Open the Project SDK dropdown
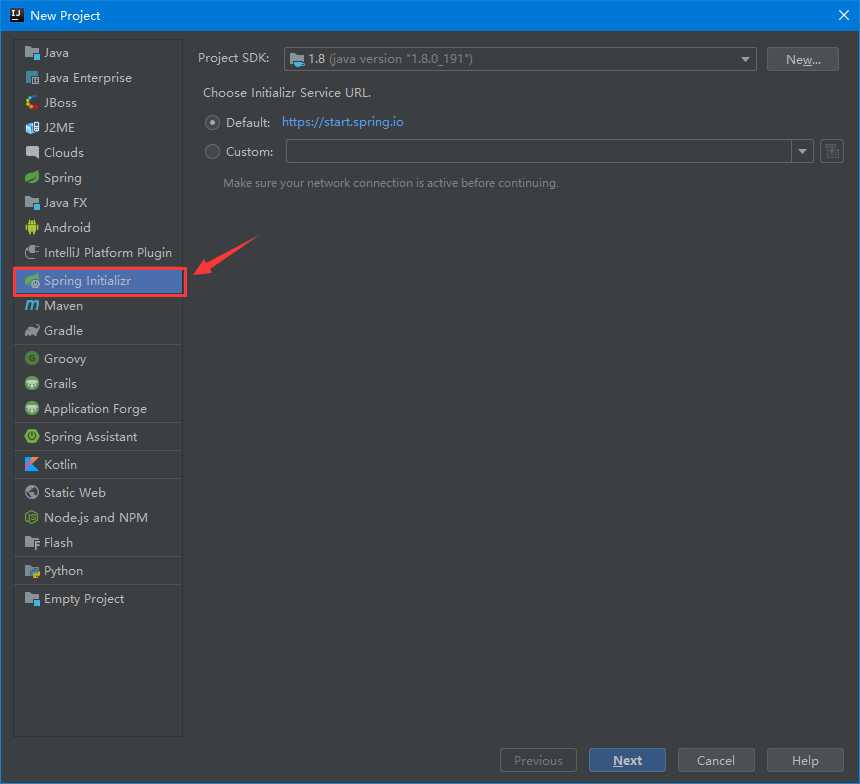Viewport: 860px width, 784px height. click(520, 59)
